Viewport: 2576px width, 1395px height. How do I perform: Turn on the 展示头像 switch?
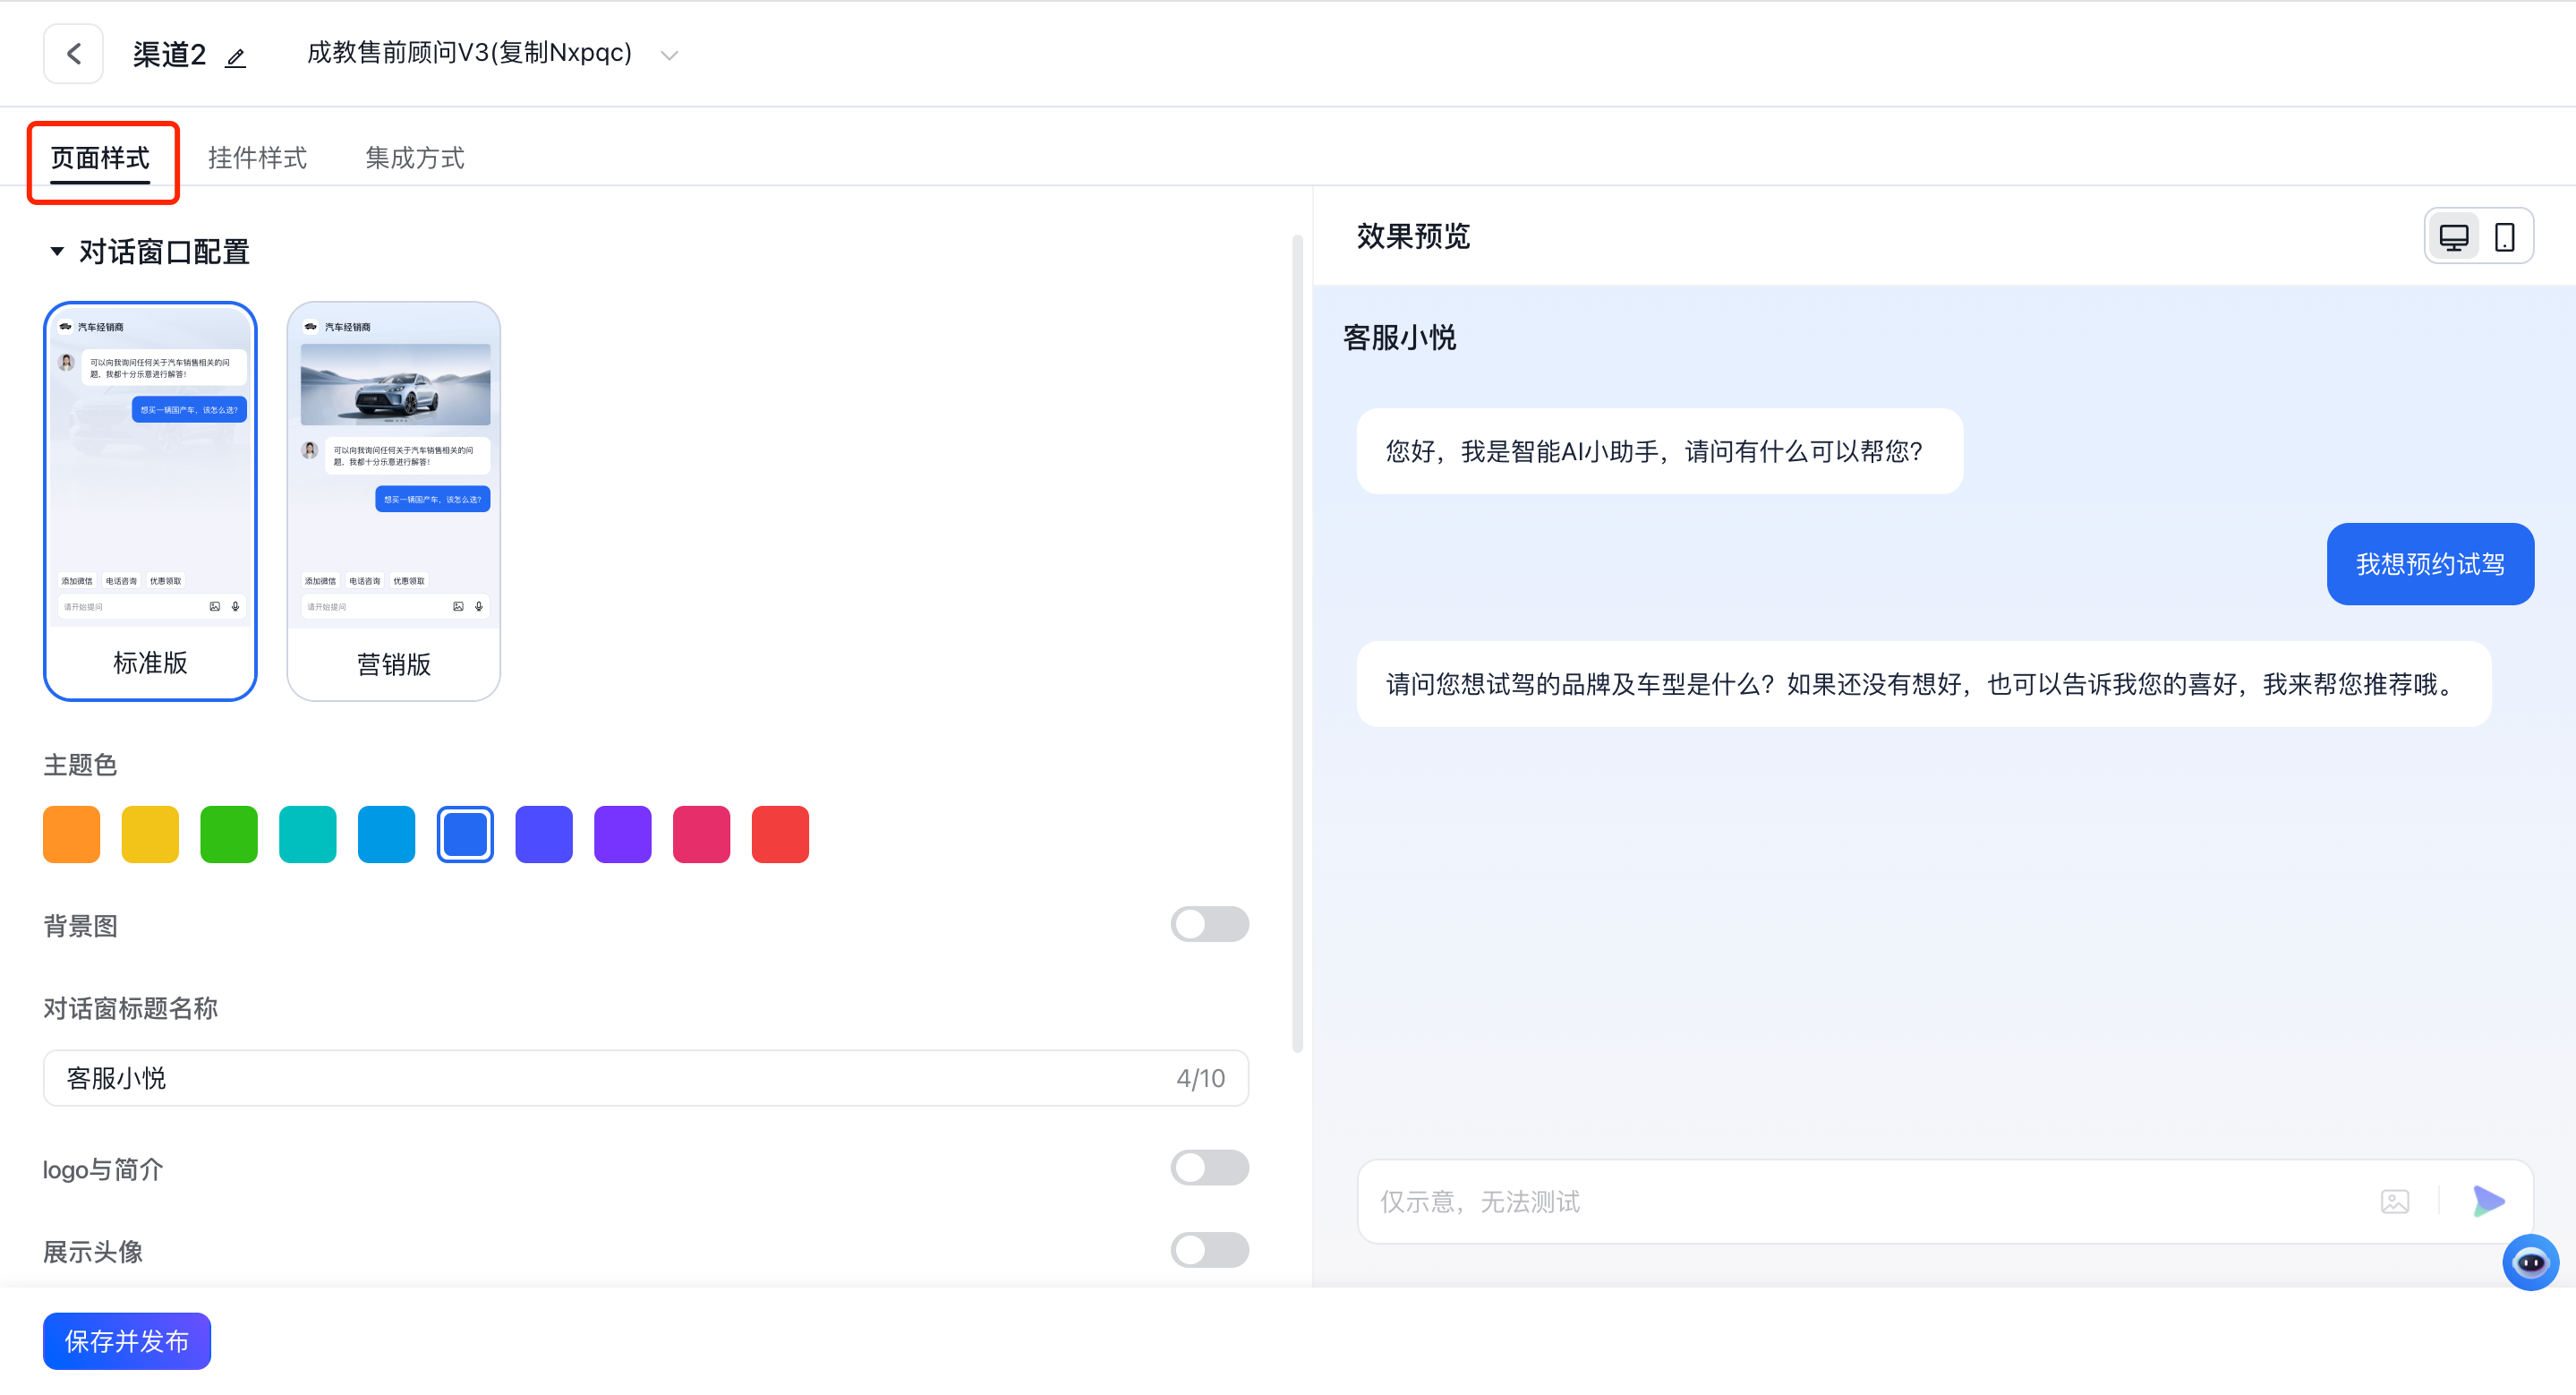pos(1209,1250)
